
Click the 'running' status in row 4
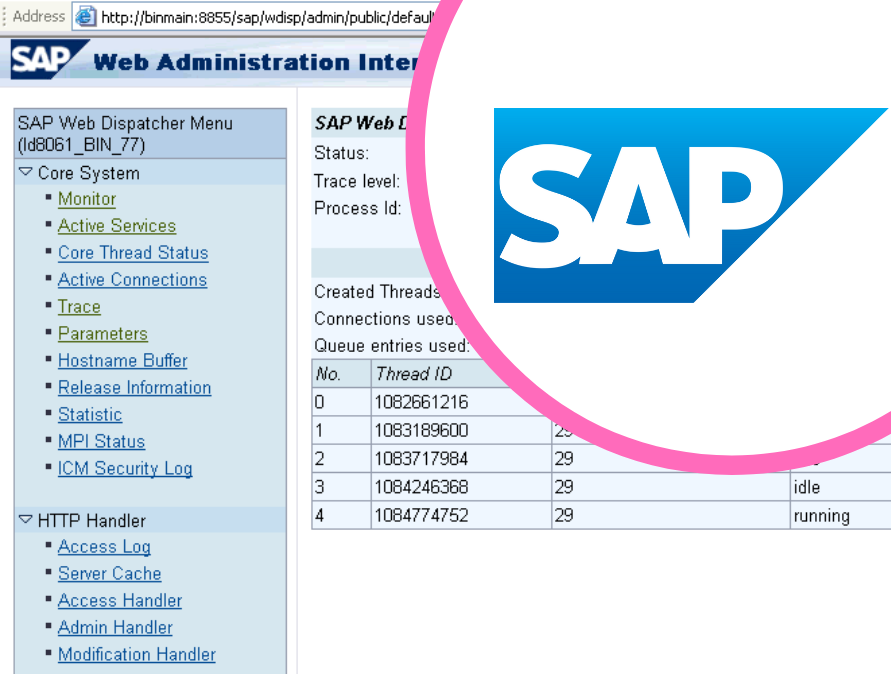pyautogui.click(x=822, y=516)
